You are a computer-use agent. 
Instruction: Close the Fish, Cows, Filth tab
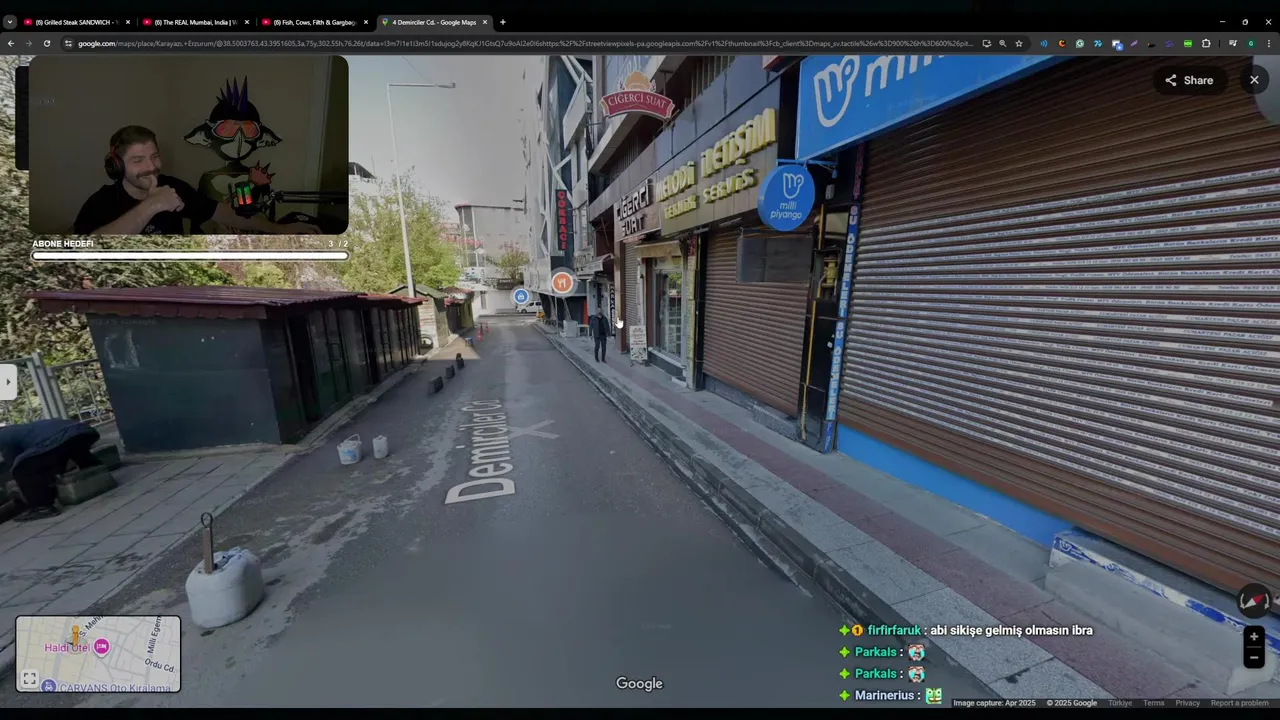(x=365, y=22)
